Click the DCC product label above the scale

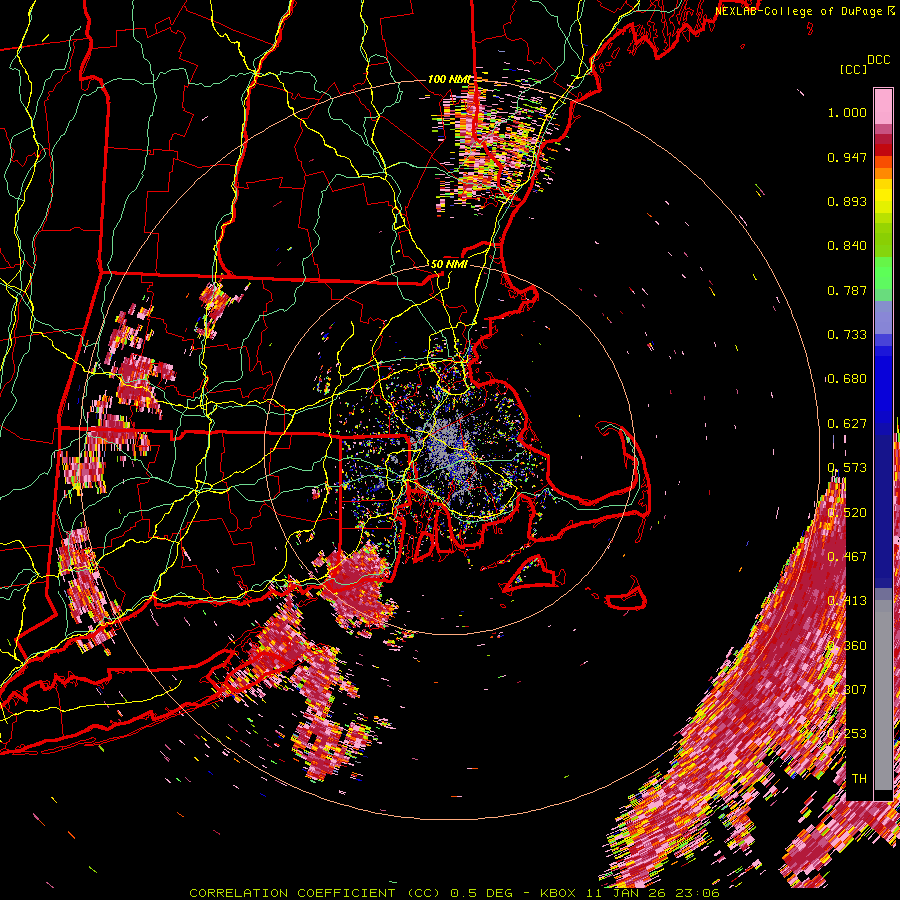tap(879, 60)
